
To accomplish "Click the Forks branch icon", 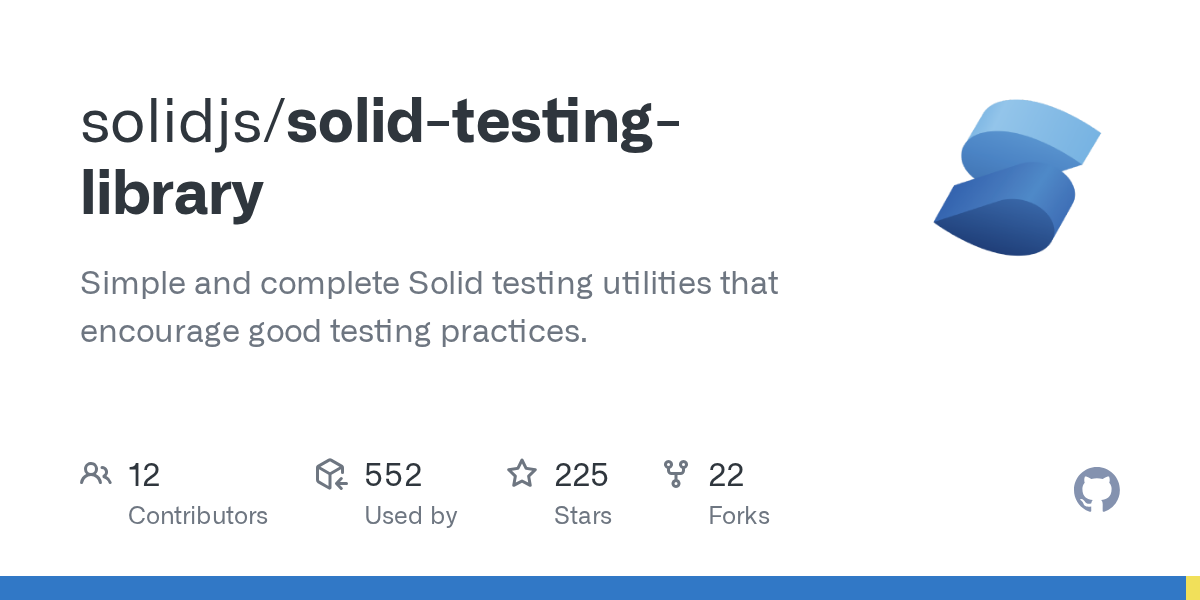I will pyautogui.click(x=676, y=474).
